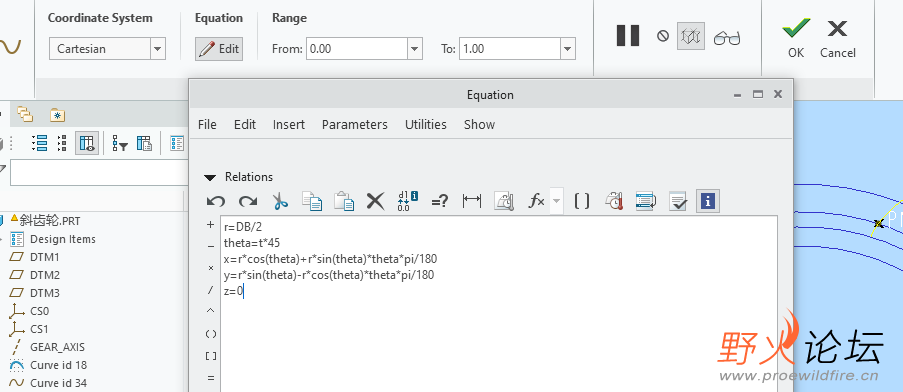Viewport: 903px width, 392px height.
Task: Open the File menu in Equation window
Action: click(207, 124)
